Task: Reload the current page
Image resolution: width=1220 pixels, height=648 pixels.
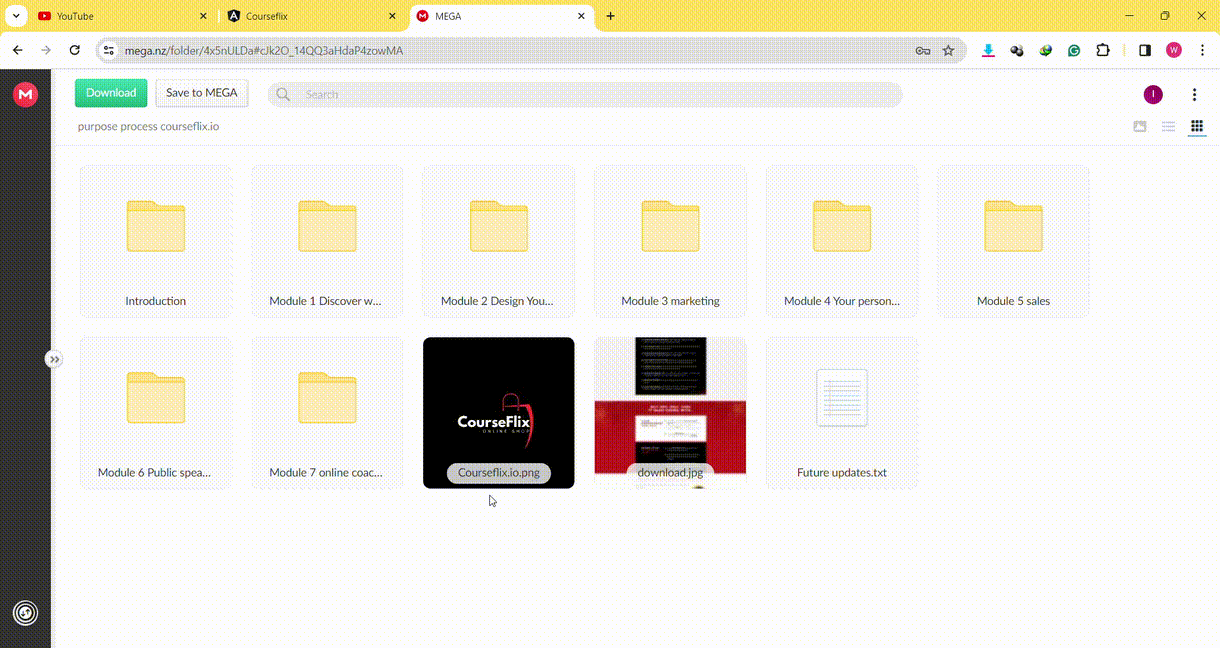Action: point(74,50)
